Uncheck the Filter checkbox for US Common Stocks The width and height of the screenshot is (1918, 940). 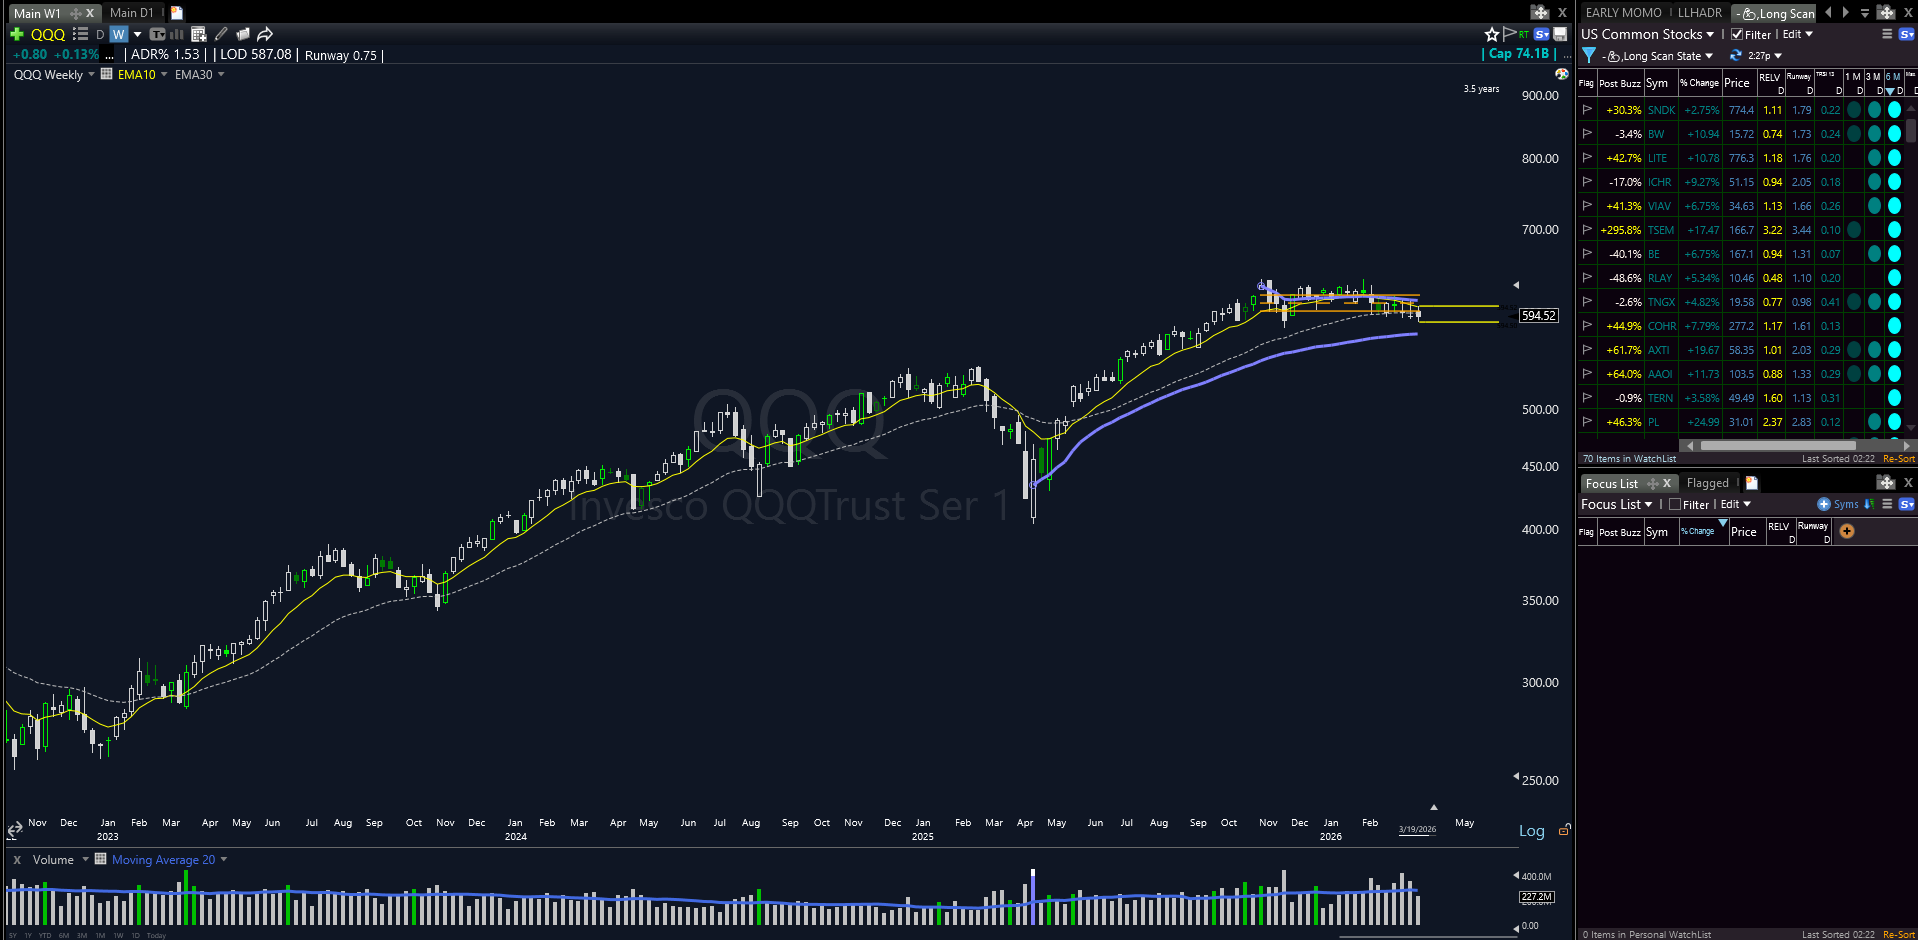click(1737, 34)
